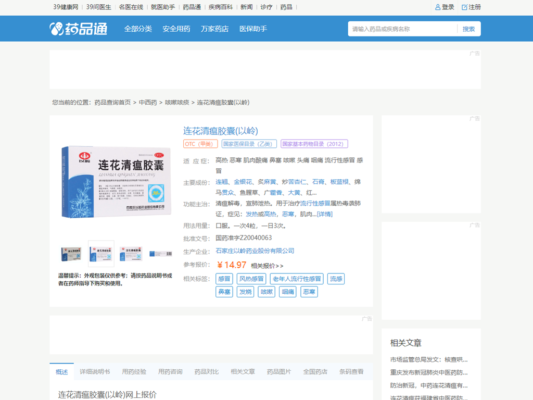Open the 39问医生 top link
This screenshot has height=400, width=533.
[99, 7]
